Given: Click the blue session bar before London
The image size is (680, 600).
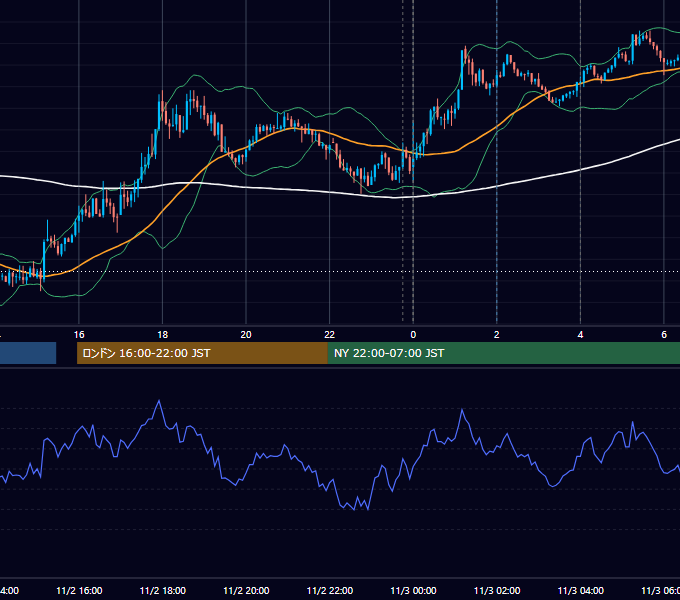Looking at the screenshot, I should pos(28,353).
